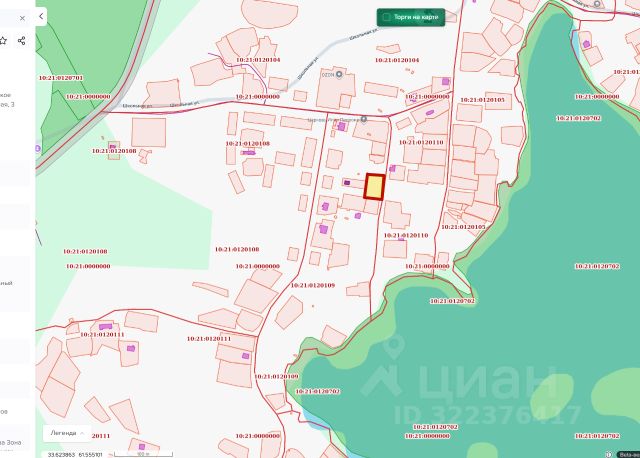The width and height of the screenshot is (640, 458).
Task: Open the map info icon beside the Beta badge
Action: pos(609,454)
